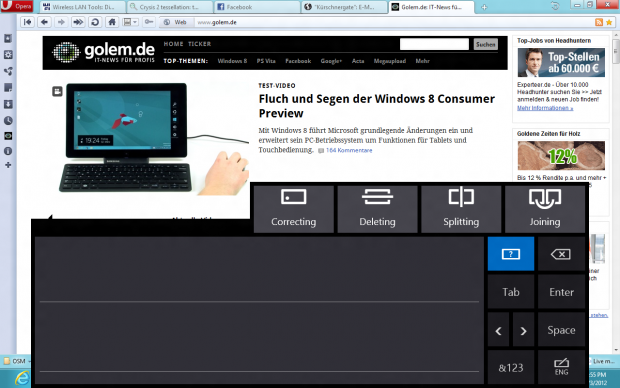Add a sidebar panel with plus icon
620x388 pixels.
[8, 165]
